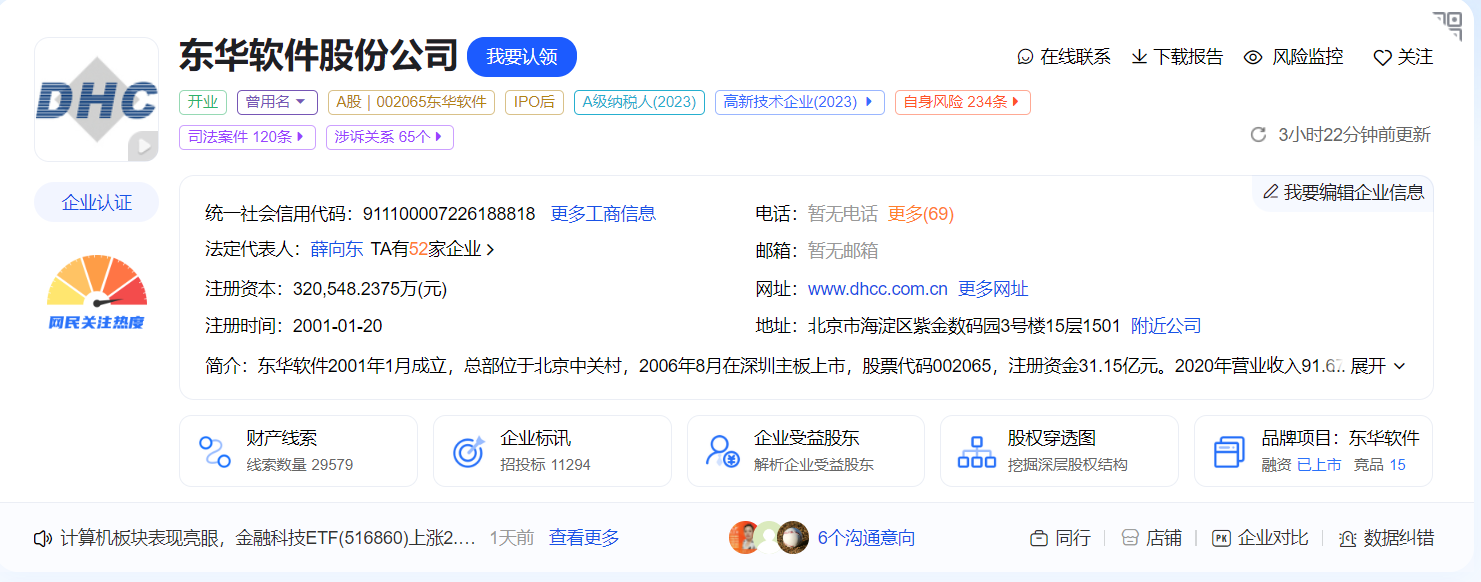Click the 店铺 shop icon
Viewport: 1481px width, 582px height.
coord(1130,538)
